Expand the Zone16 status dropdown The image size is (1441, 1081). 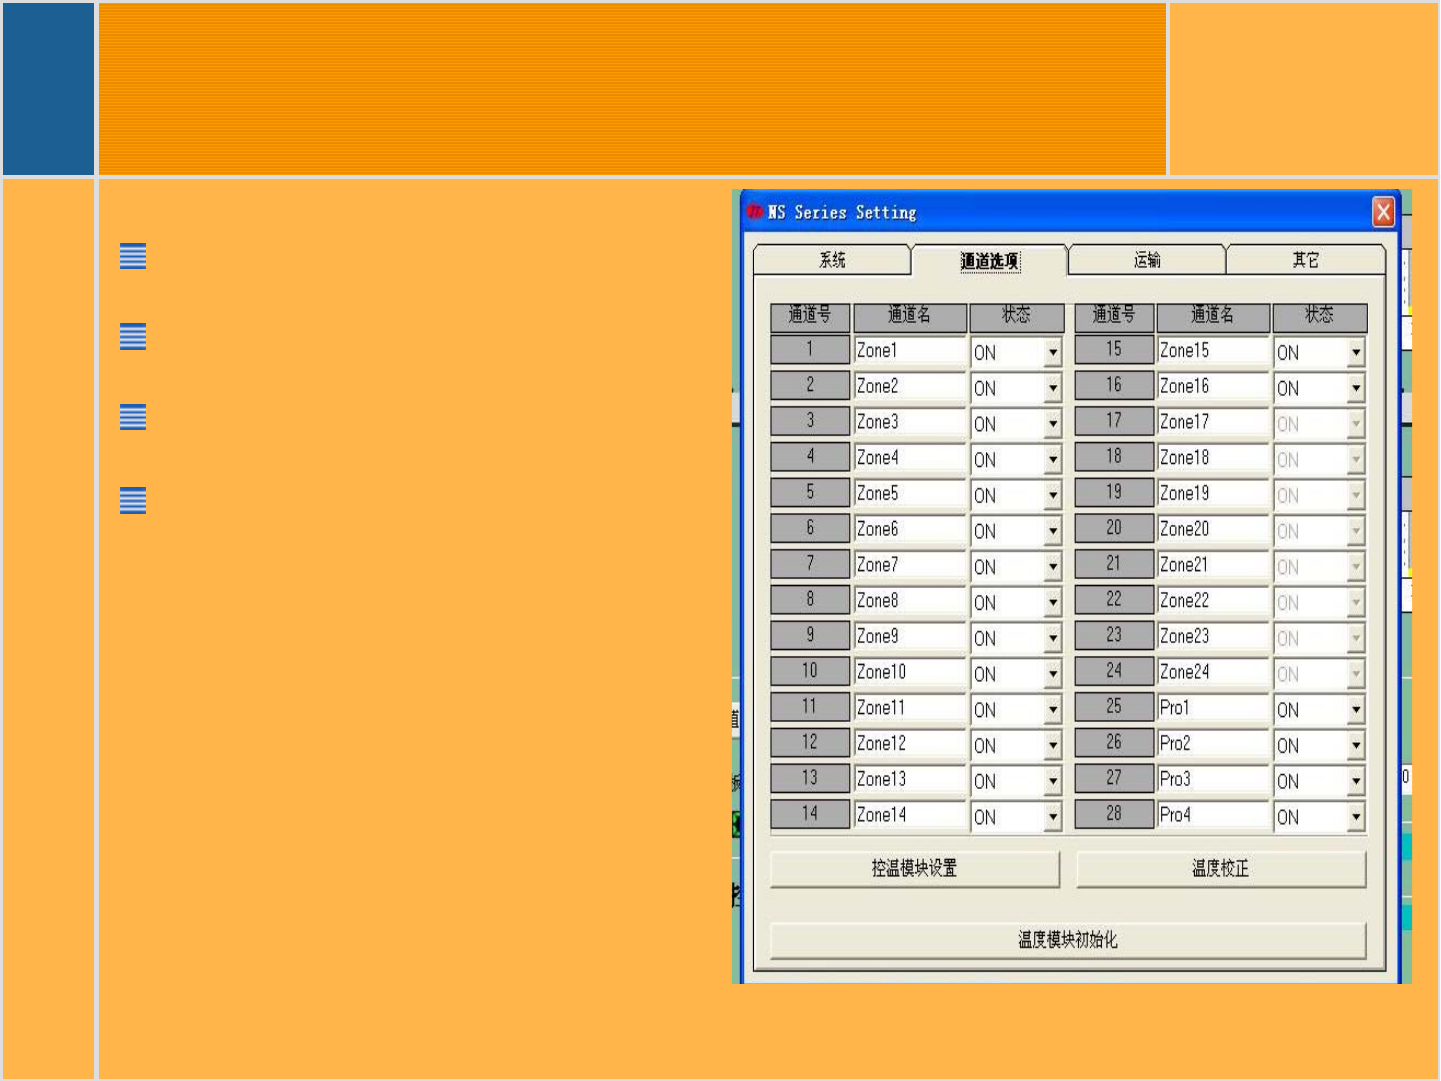coord(1356,388)
